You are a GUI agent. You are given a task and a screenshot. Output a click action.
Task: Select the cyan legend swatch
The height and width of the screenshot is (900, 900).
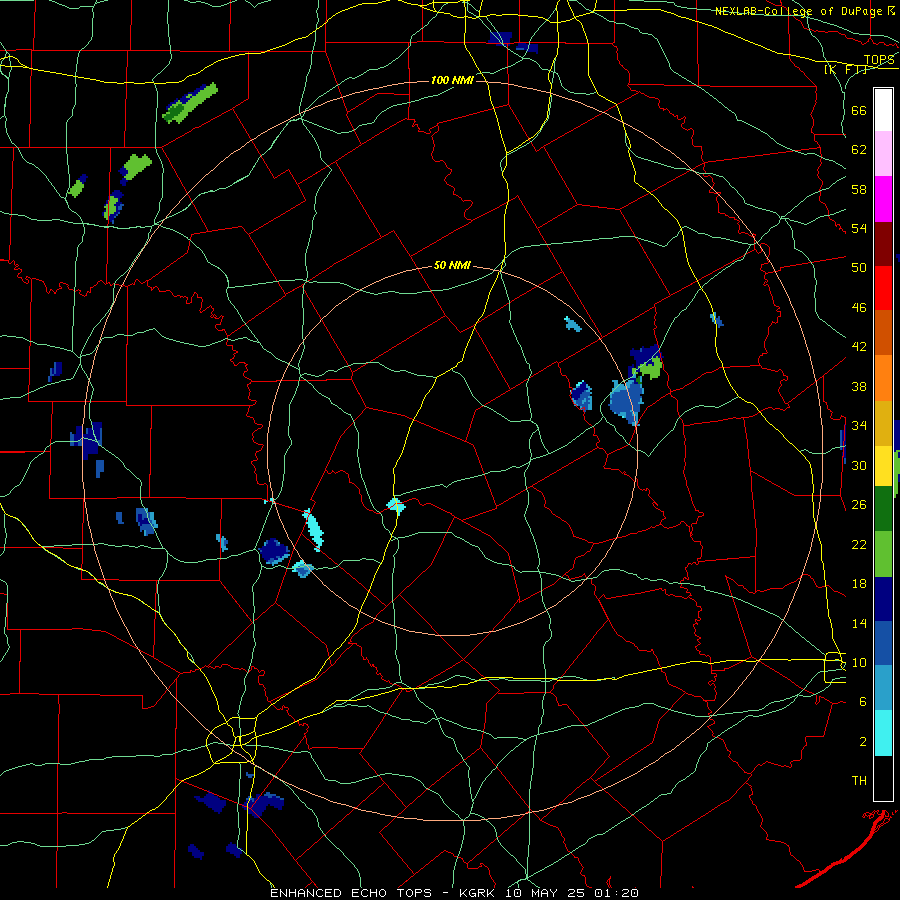click(x=883, y=733)
